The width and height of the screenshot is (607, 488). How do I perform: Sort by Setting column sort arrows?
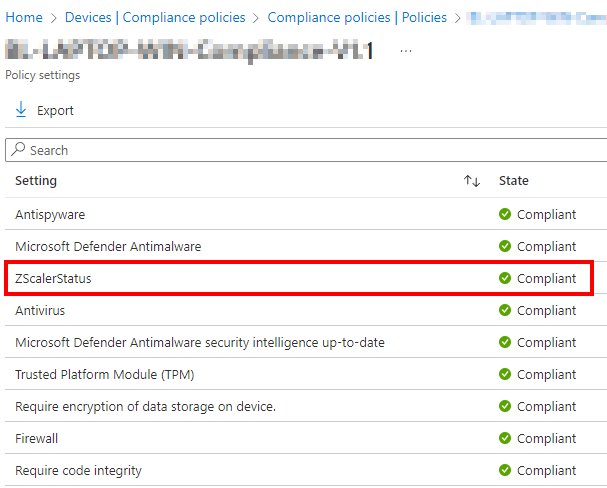tap(472, 181)
